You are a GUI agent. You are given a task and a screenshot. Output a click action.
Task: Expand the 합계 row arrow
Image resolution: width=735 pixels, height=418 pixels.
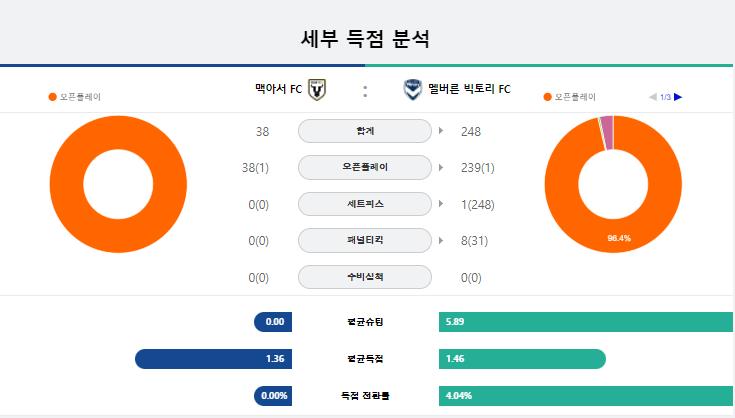[441, 131]
